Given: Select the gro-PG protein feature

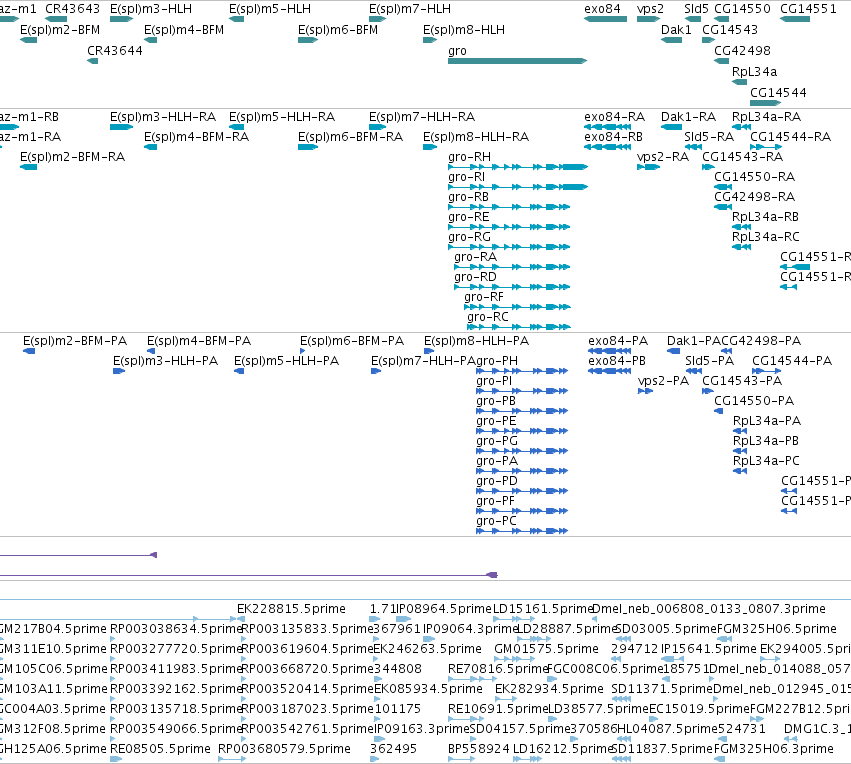Looking at the screenshot, I should [x=522, y=451].
